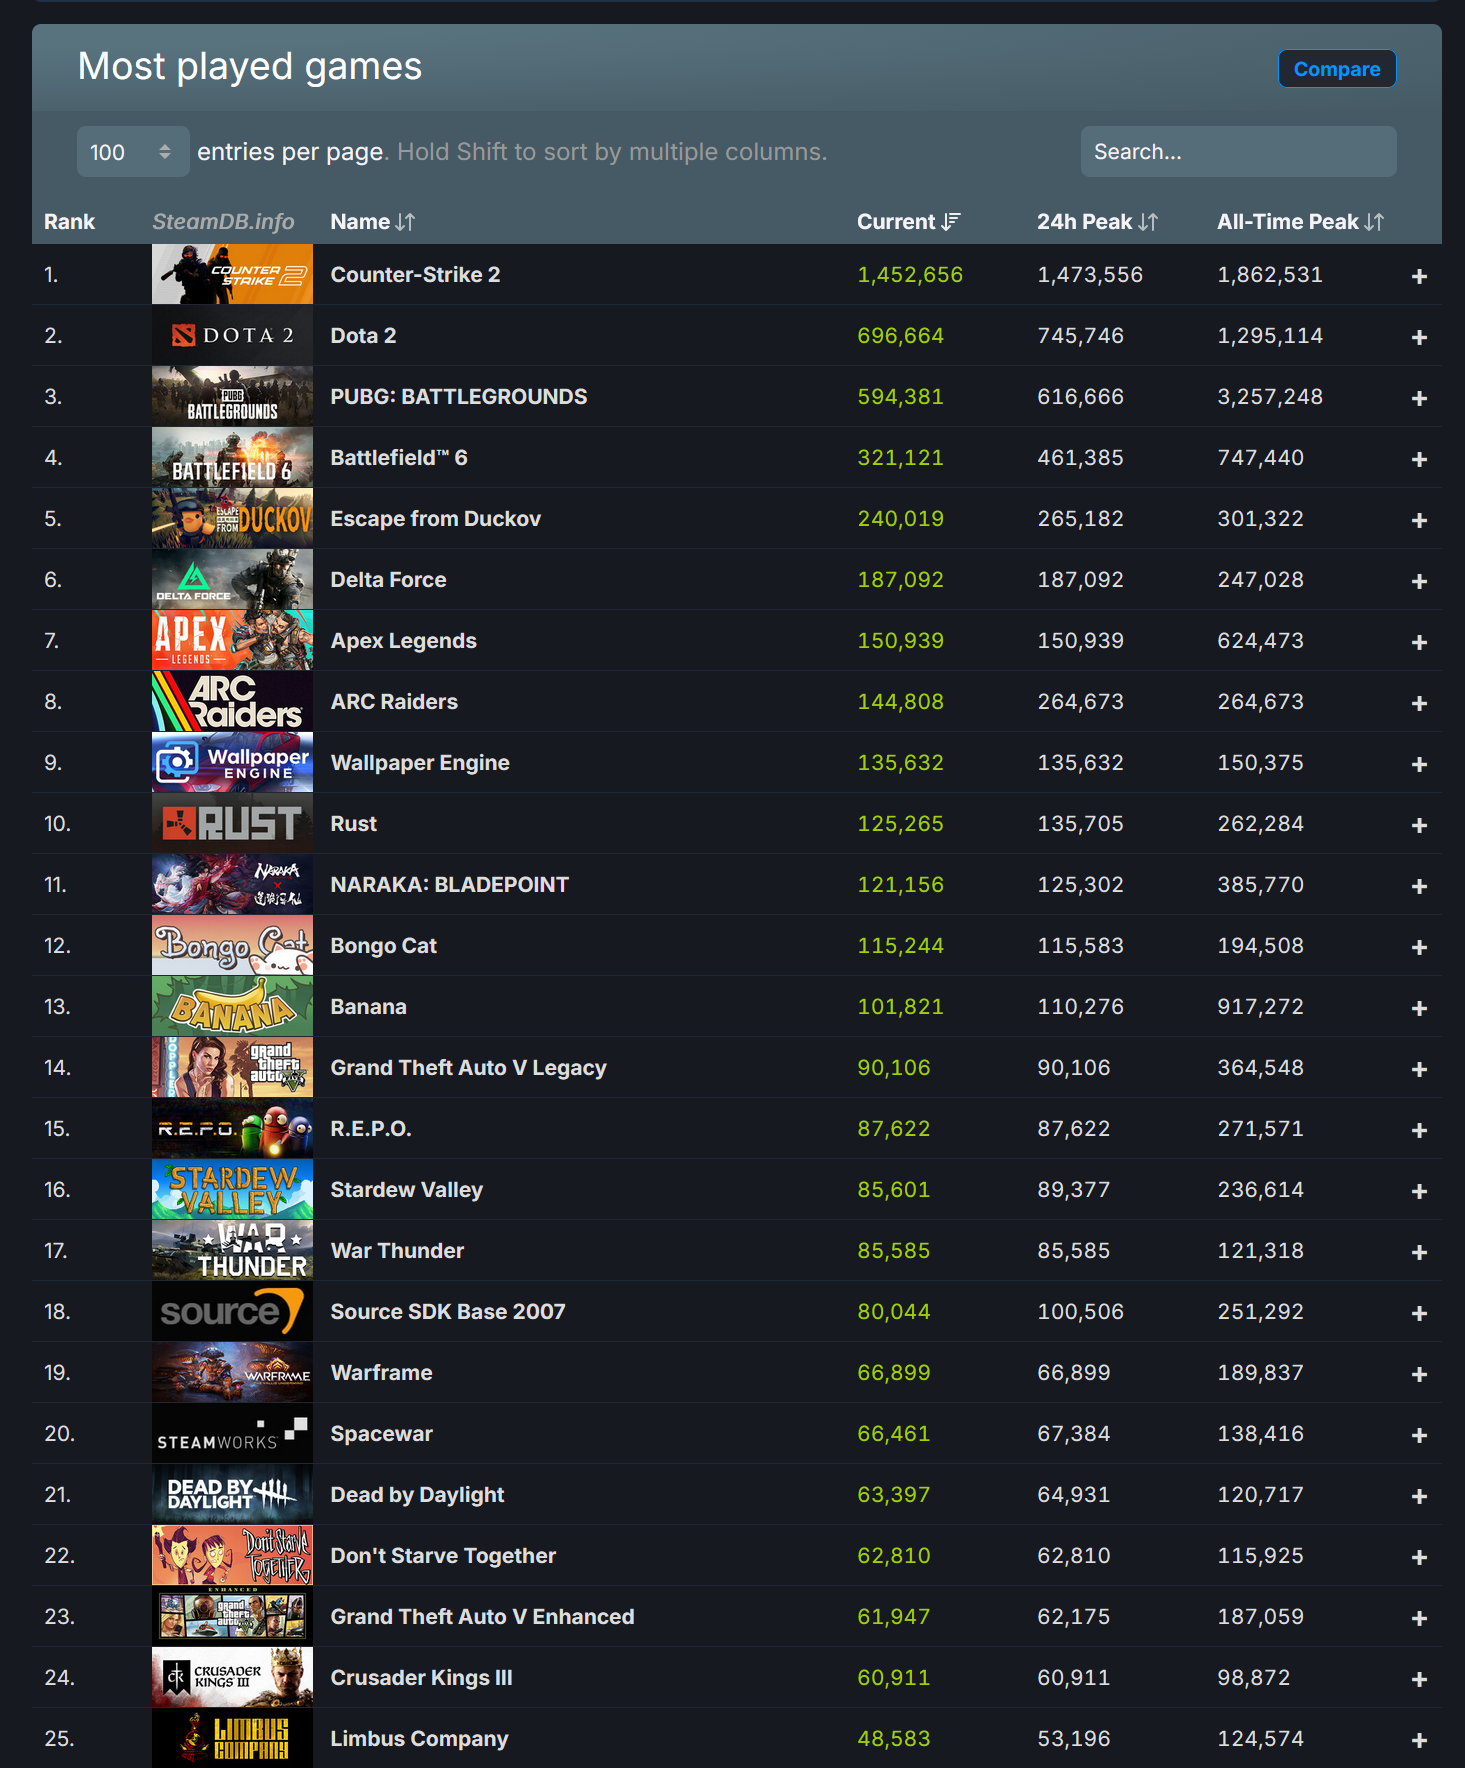
Task: Sort by 24h Peak column
Action: click(x=1097, y=222)
